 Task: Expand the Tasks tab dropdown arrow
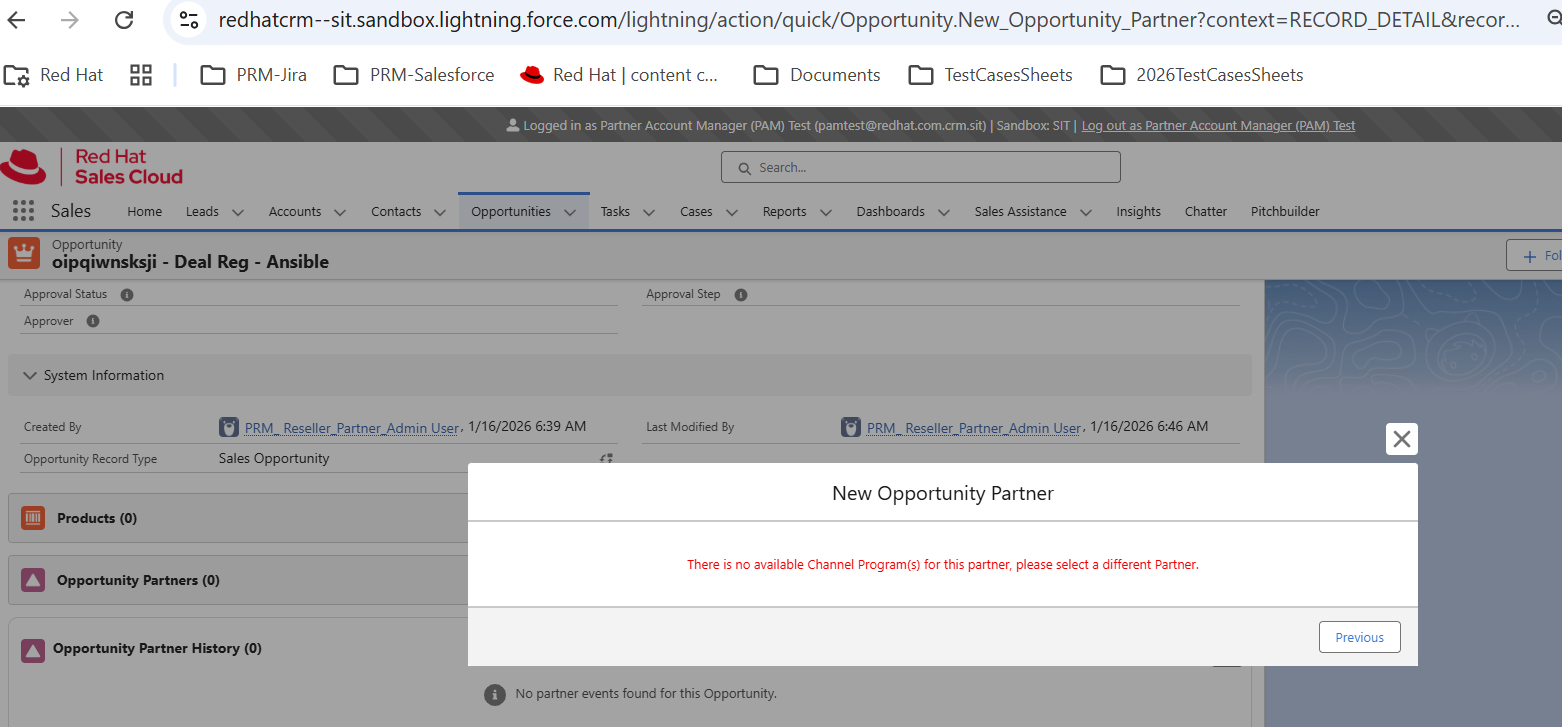(x=649, y=212)
